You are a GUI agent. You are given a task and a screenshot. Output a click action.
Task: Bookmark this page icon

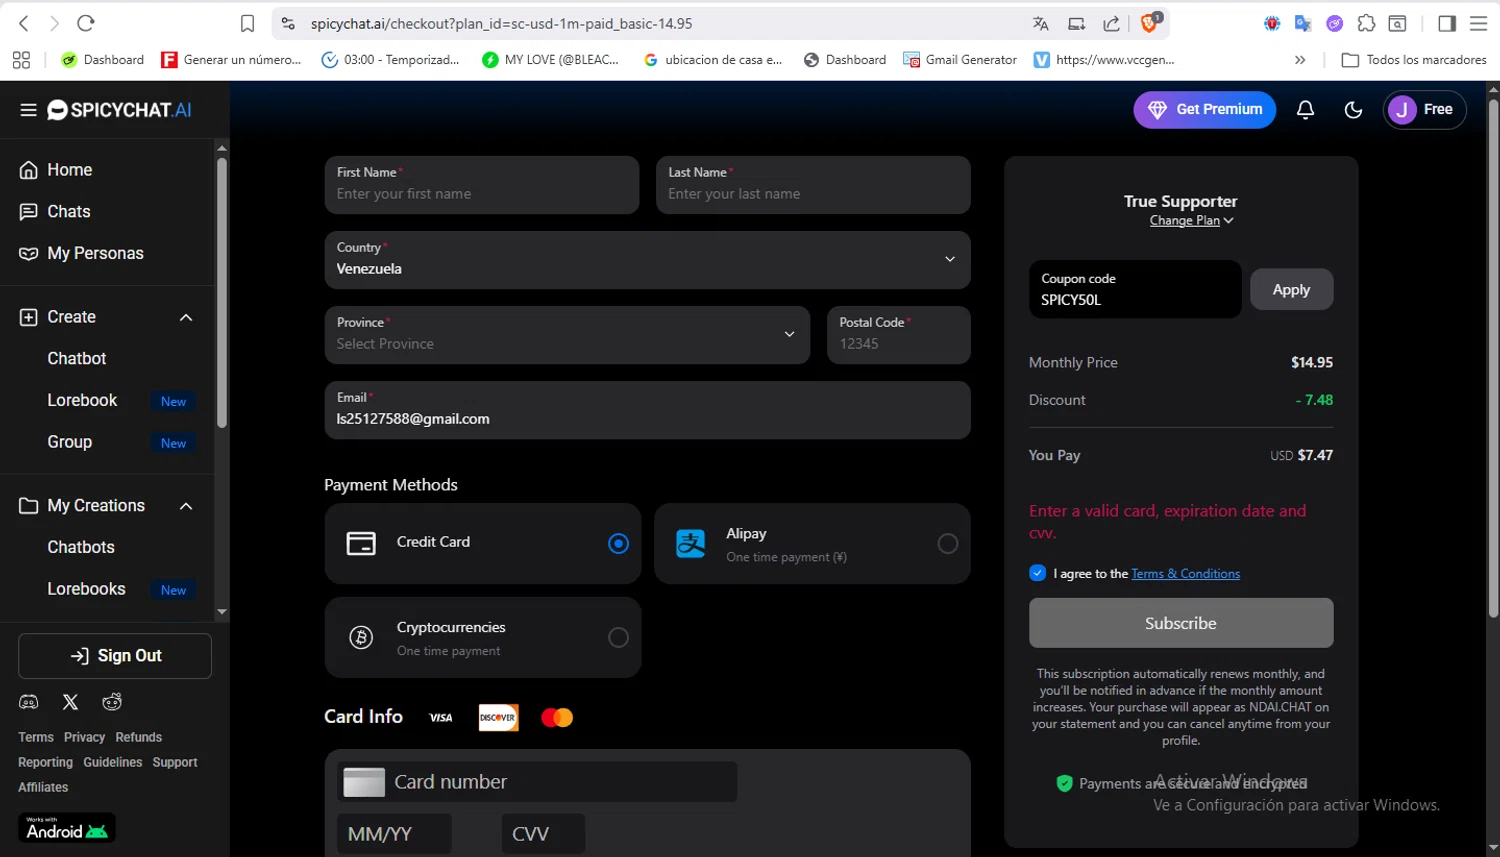(248, 23)
